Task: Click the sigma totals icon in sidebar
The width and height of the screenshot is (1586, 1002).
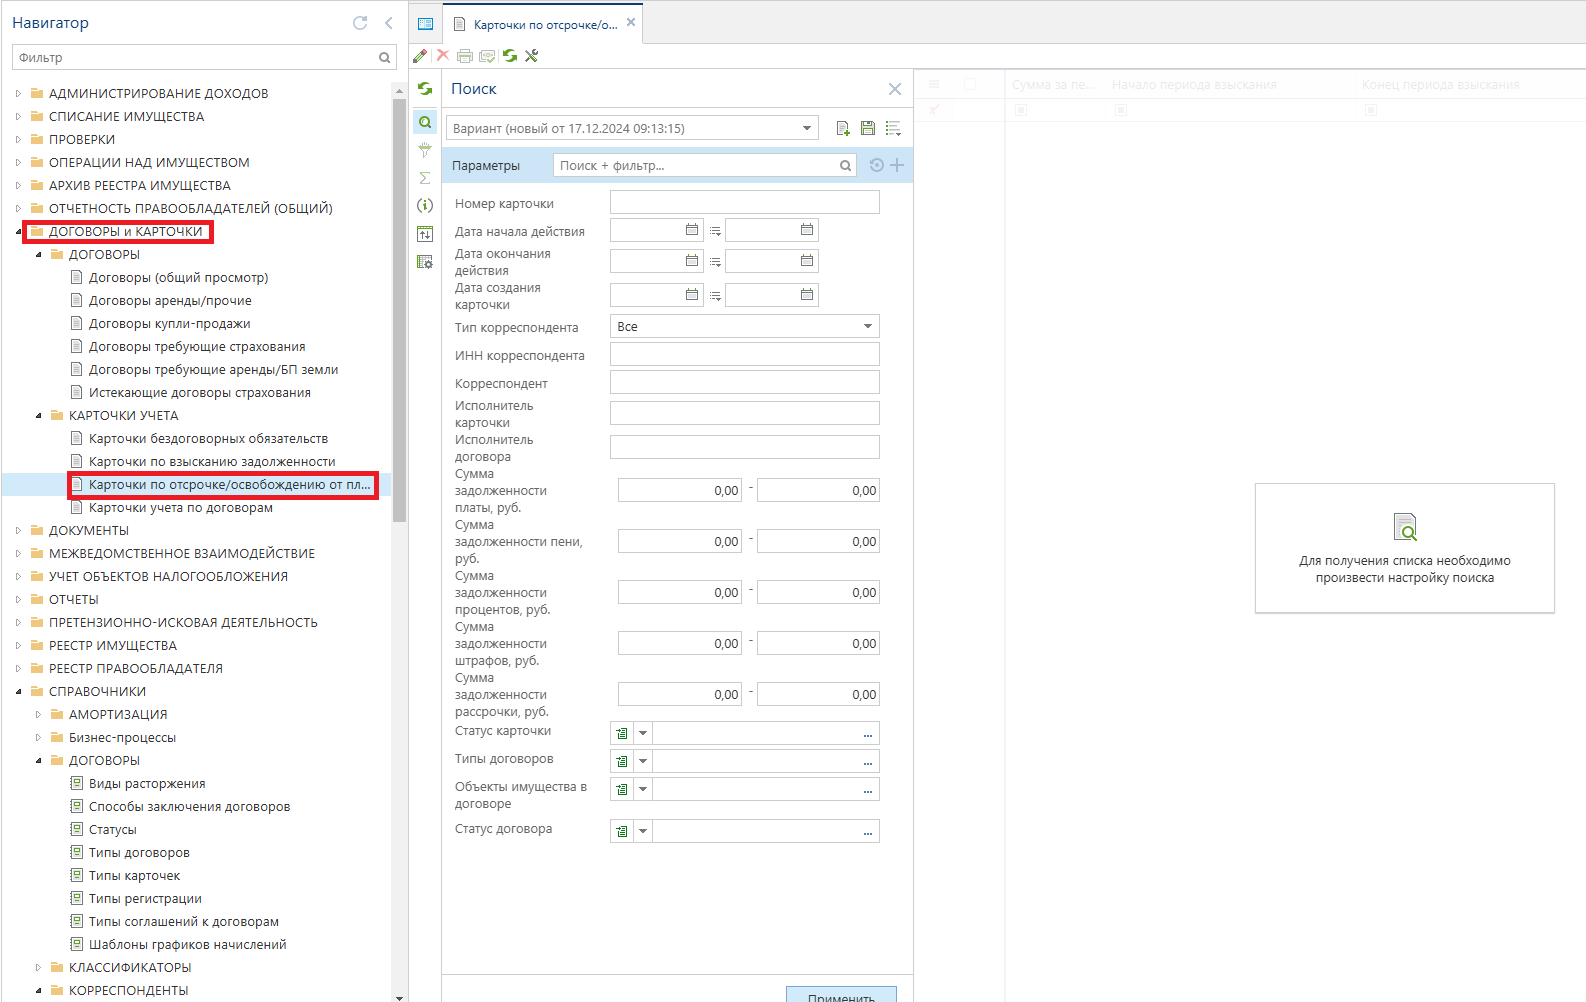Action: coord(425,178)
